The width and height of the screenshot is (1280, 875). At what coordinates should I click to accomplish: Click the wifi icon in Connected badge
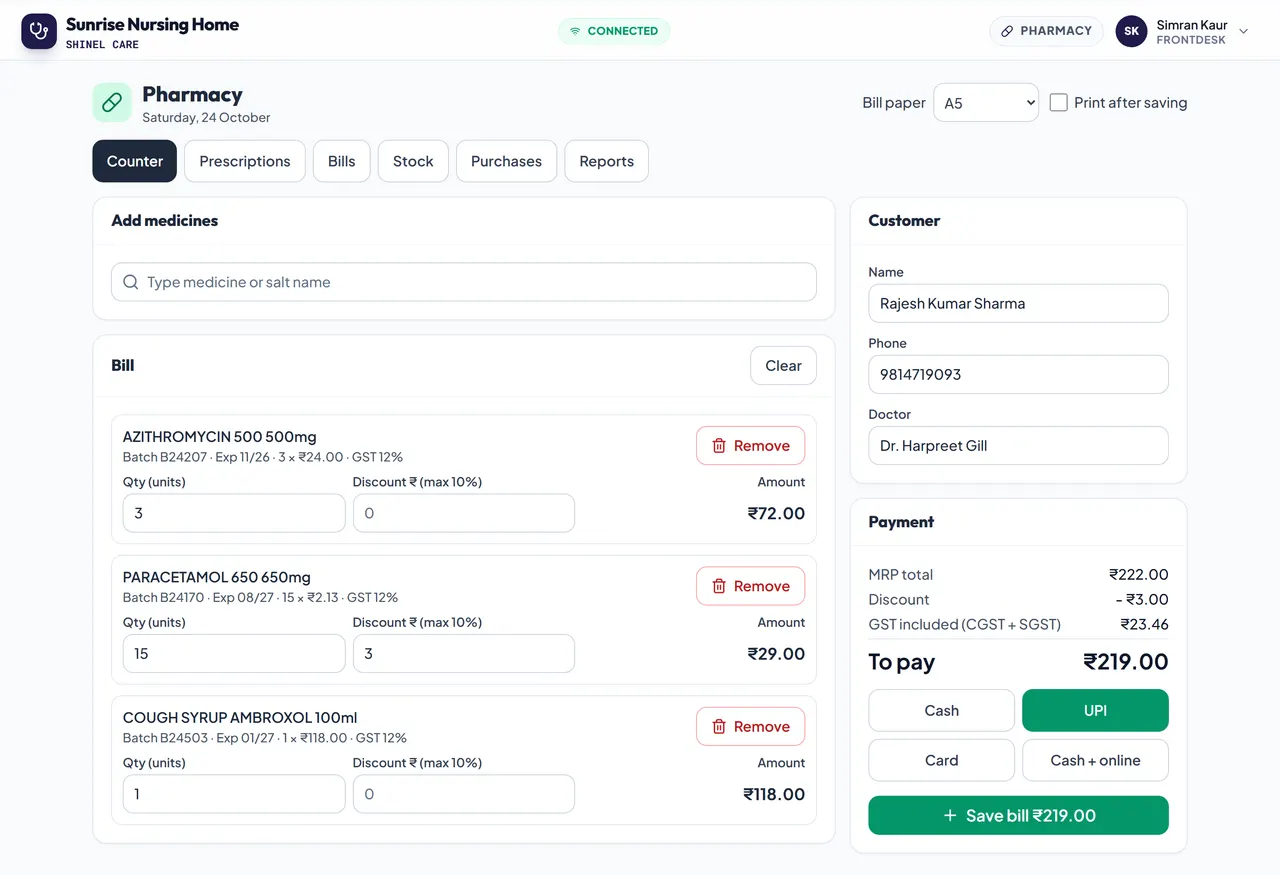[575, 31]
